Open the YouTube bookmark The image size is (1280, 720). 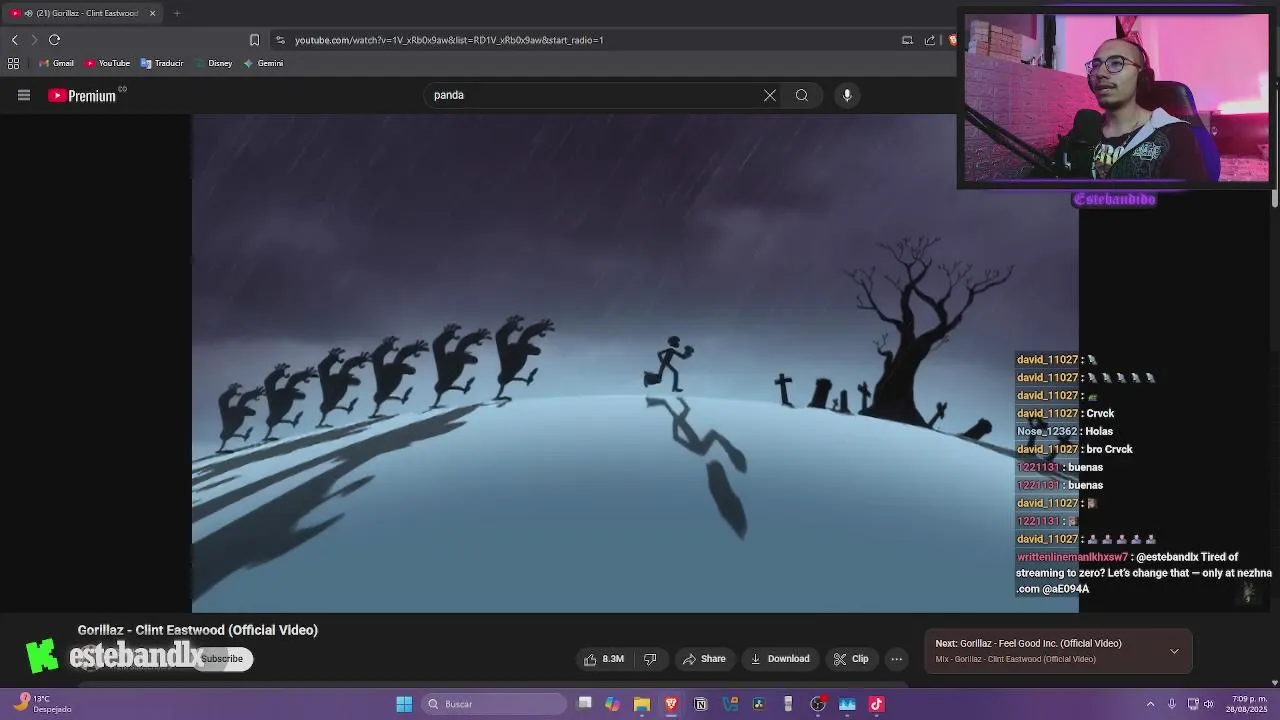[107, 63]
